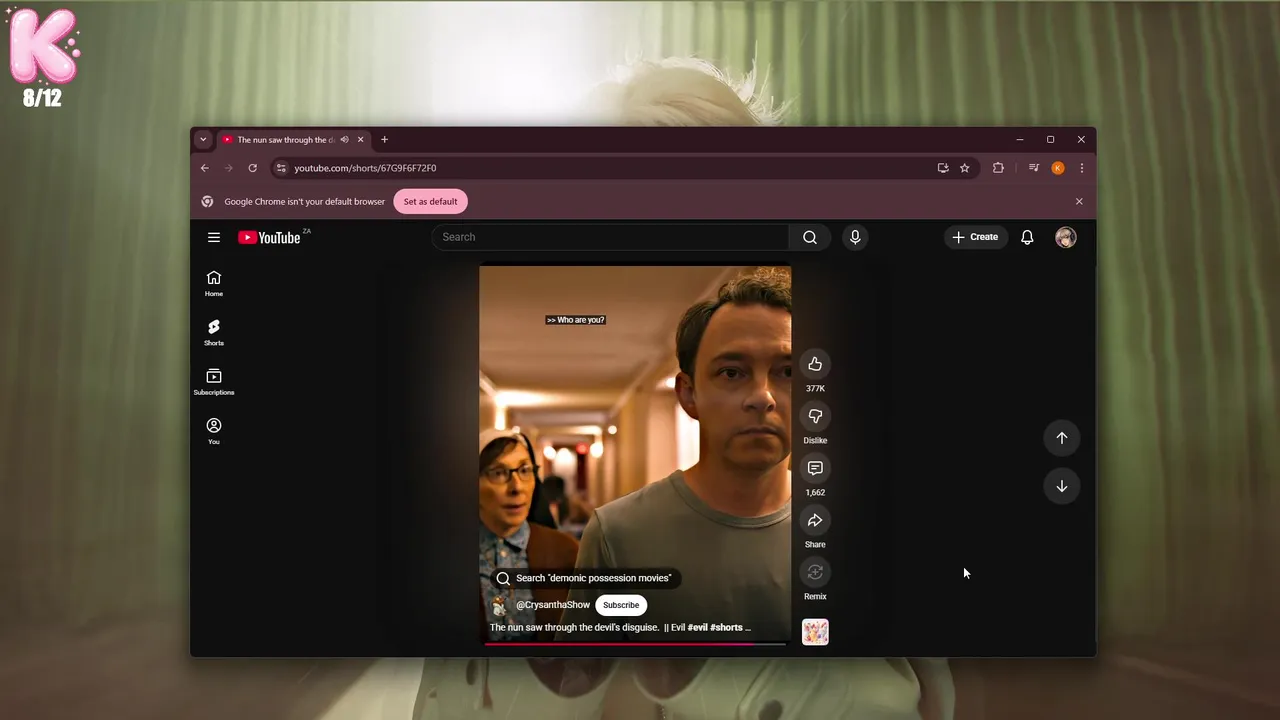The height and width of the screenshot is (720, 1280).
Task: Open the Chrome three-dot menu
Action: pos(1081,168)
